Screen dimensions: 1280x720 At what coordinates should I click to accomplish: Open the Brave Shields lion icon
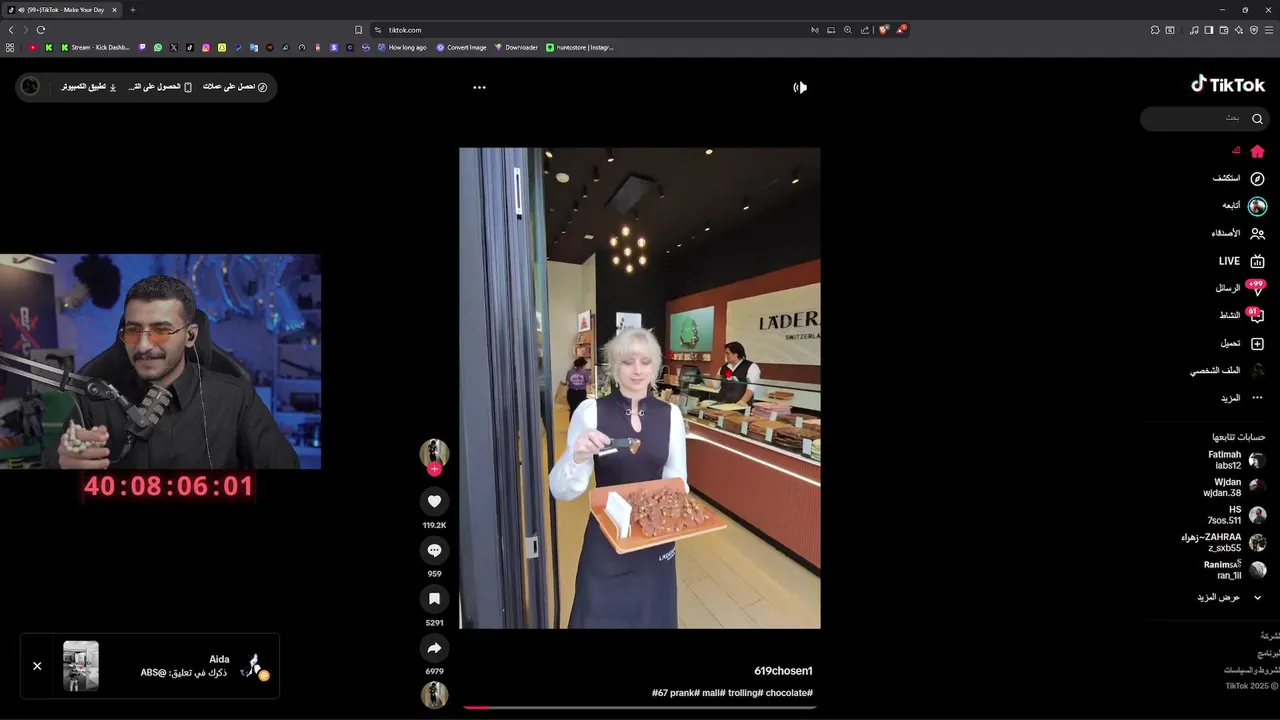coord(883,30)
